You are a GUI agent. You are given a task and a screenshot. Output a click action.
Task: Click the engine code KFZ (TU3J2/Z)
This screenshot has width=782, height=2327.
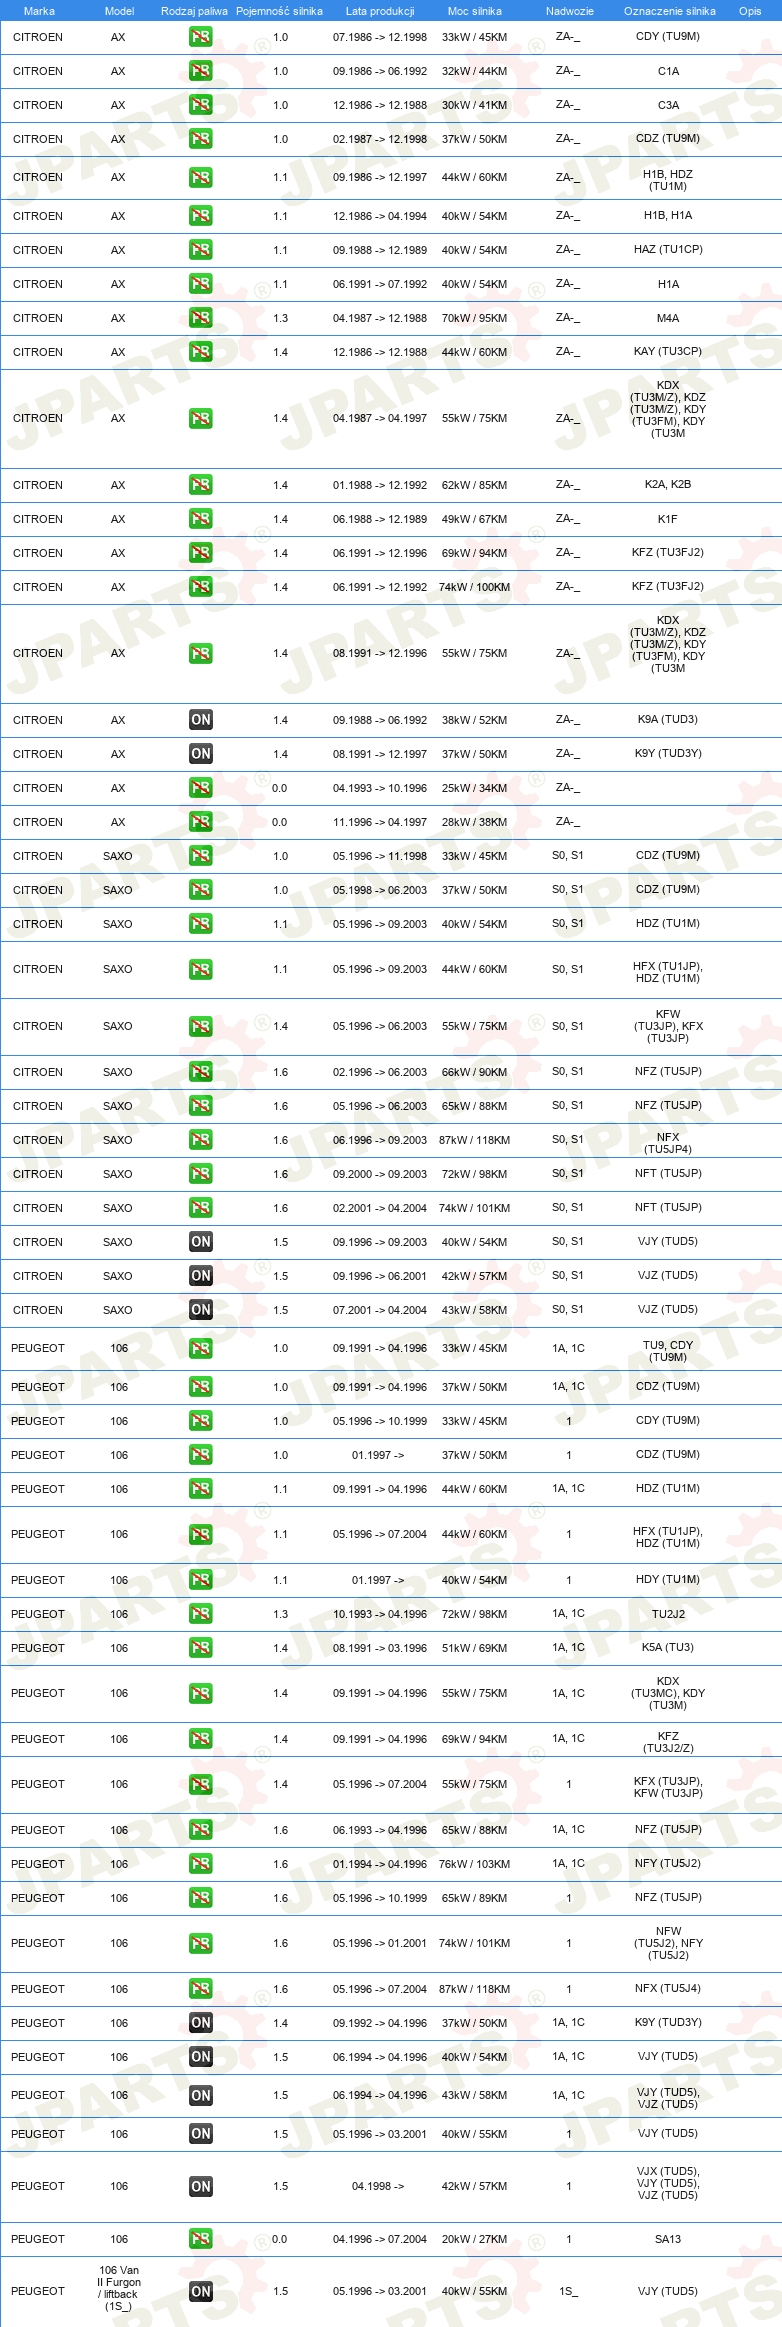click(x=668, y=1742)
